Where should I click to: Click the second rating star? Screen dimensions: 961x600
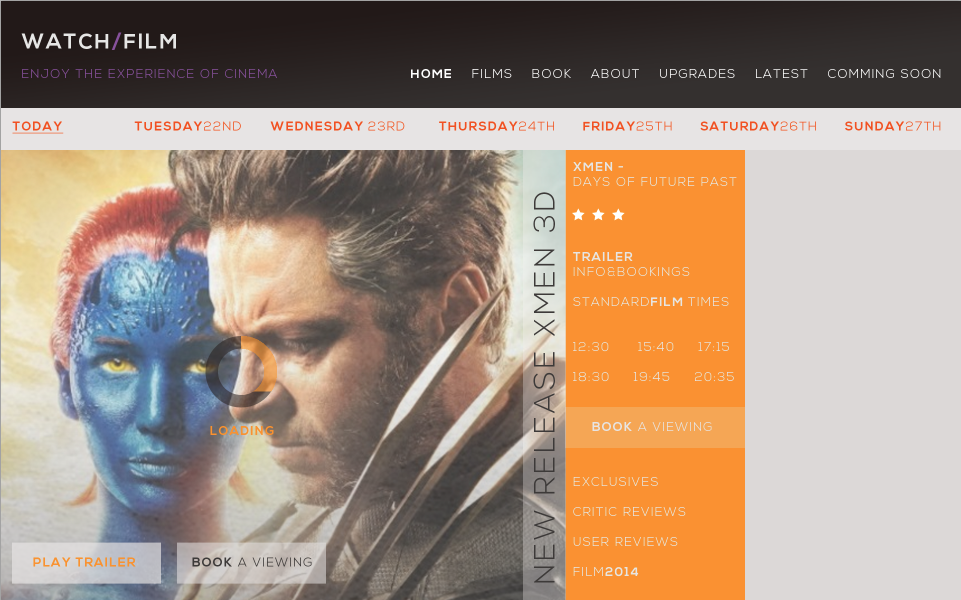tap(598, 215)
